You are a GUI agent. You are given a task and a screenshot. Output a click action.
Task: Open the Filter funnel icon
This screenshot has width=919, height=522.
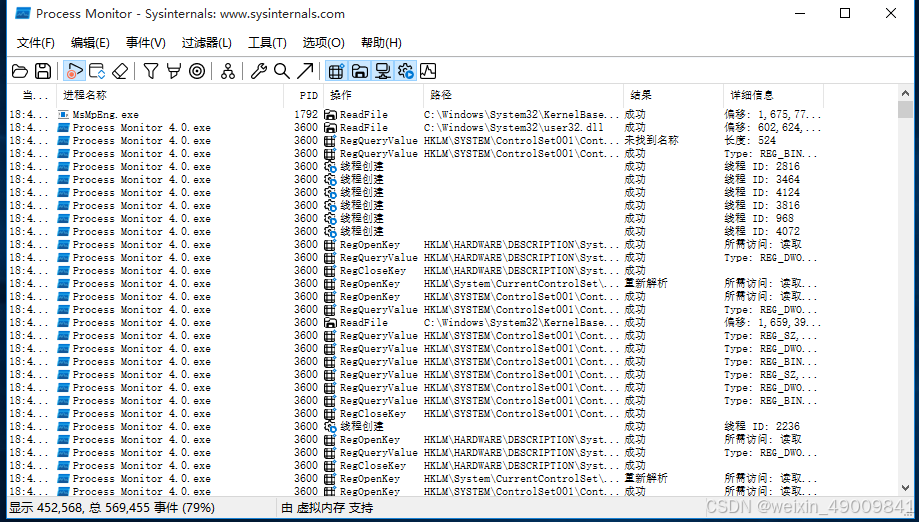(x=151, y=71)
